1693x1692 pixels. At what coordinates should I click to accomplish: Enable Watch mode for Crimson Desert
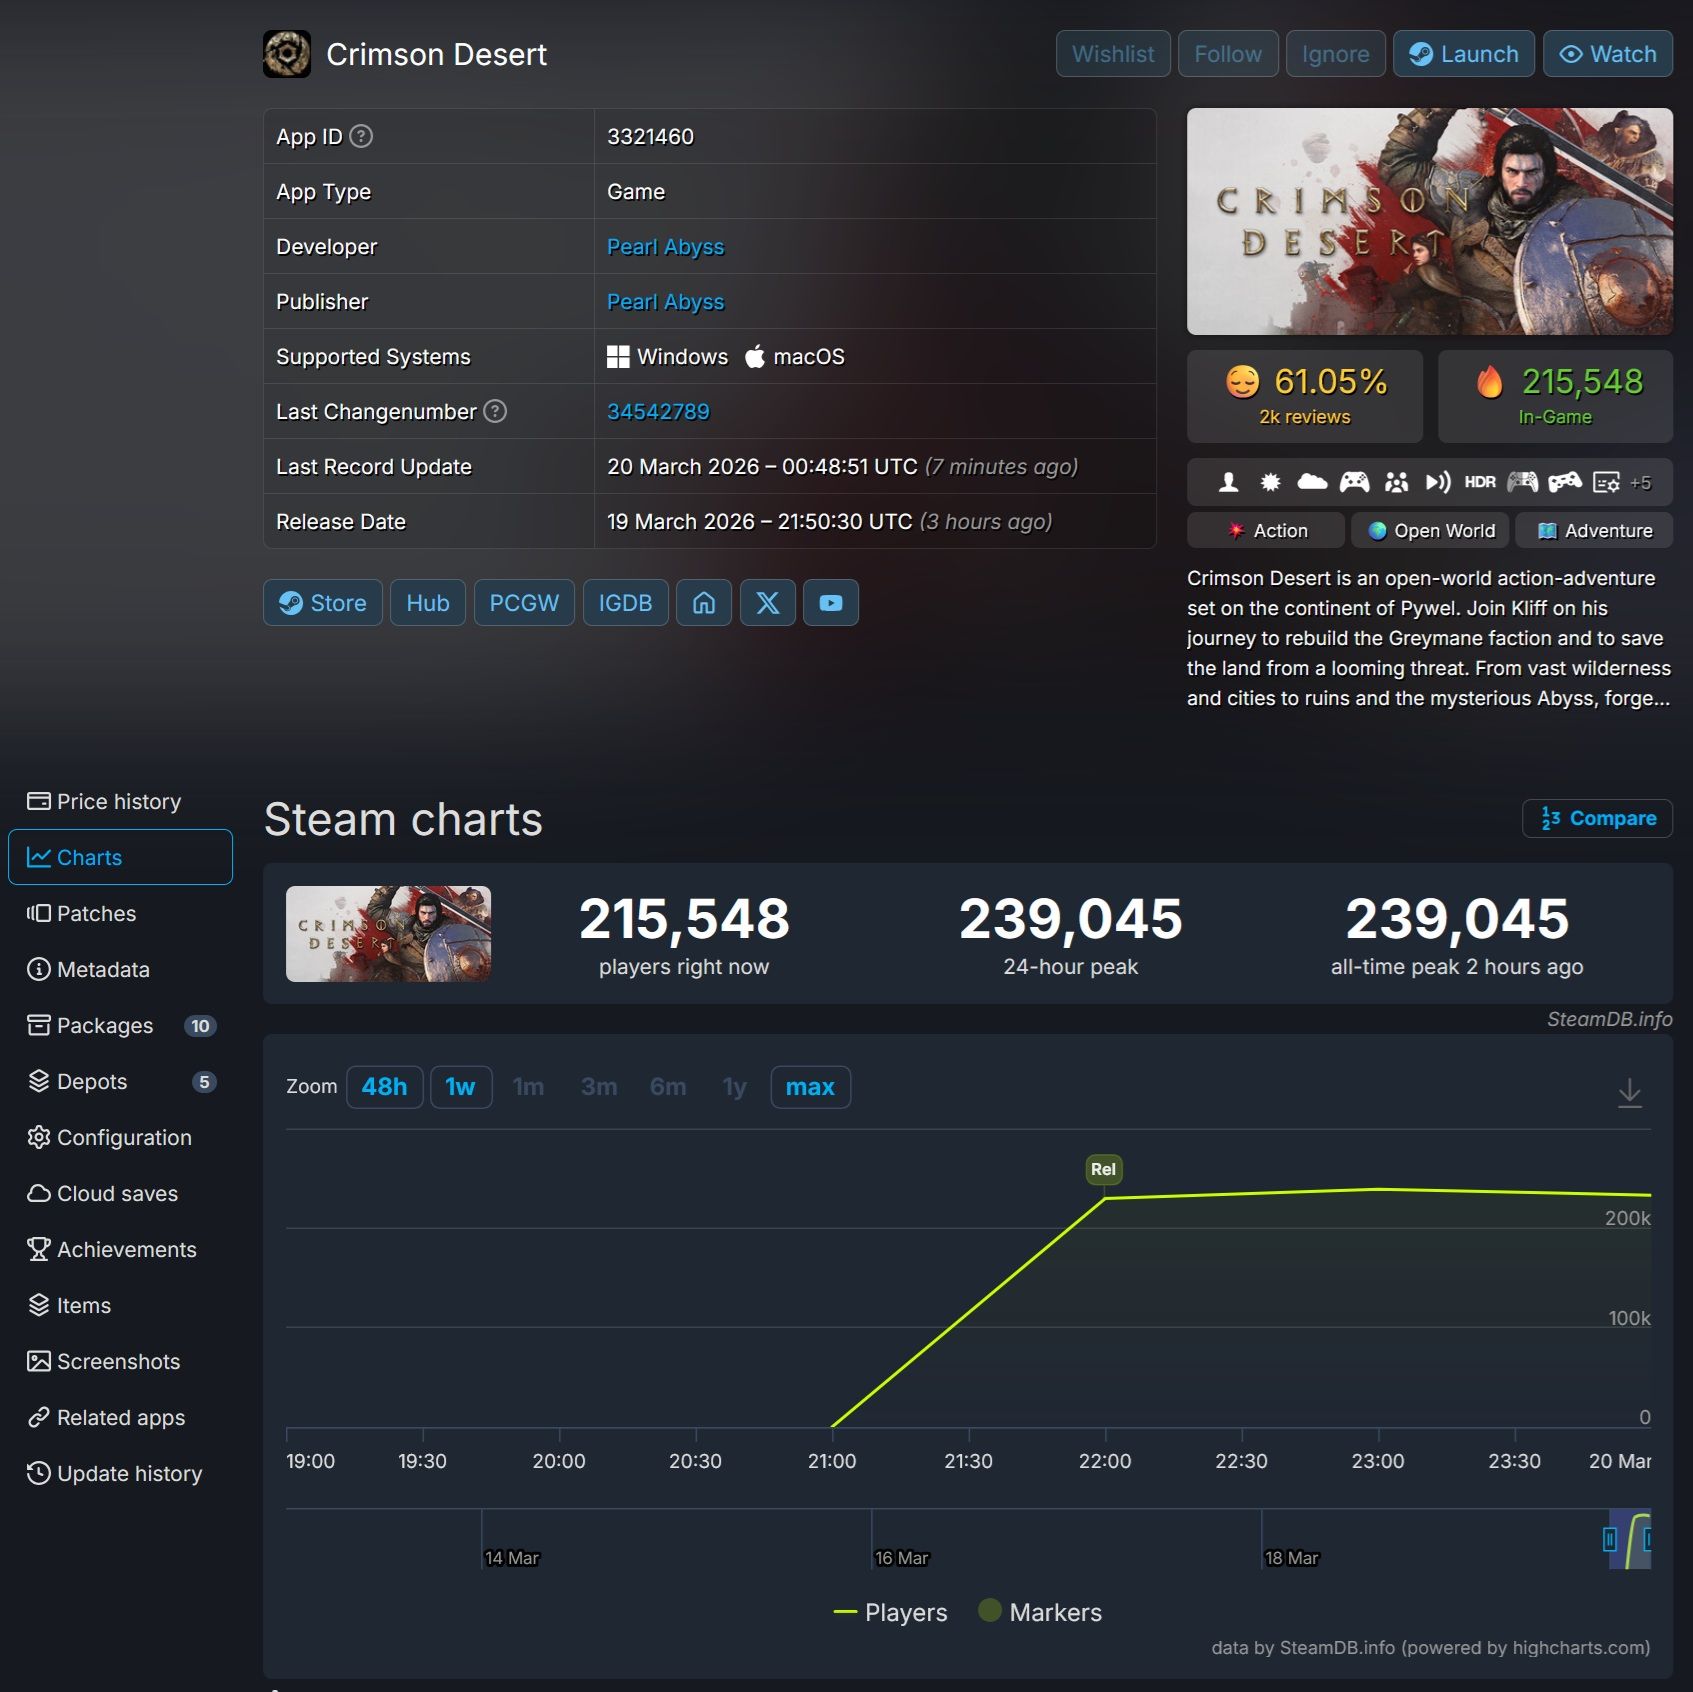(x=1607, y=53)
